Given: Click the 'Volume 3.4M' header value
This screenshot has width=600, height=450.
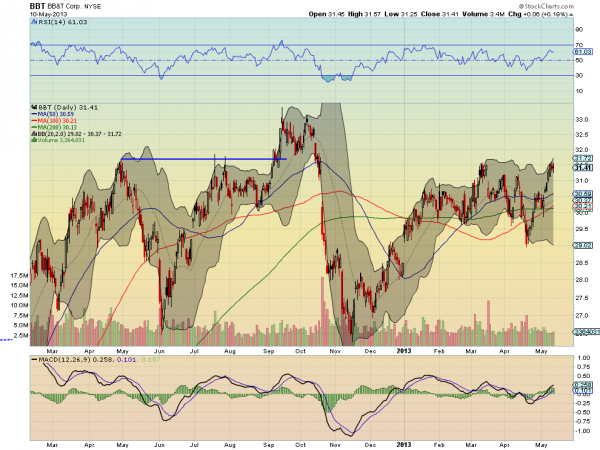Looking at the screenshot, I should 483,14.
